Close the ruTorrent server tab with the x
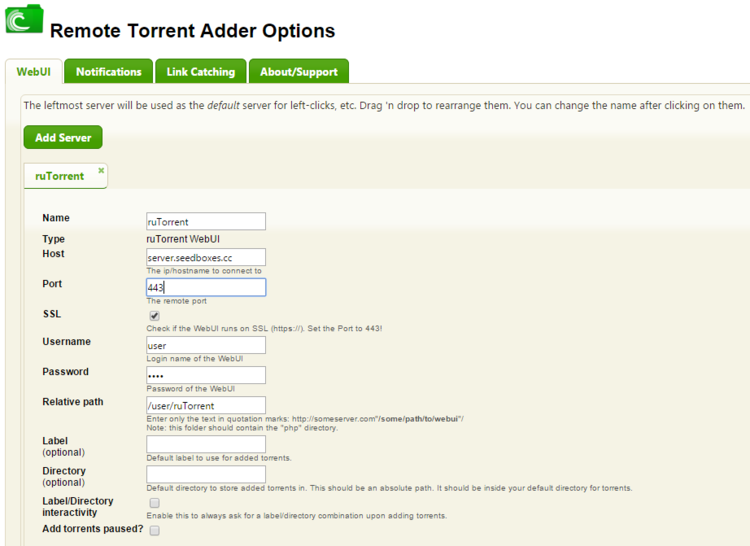Viewport: 750px width, 546px height. point(101,170)
